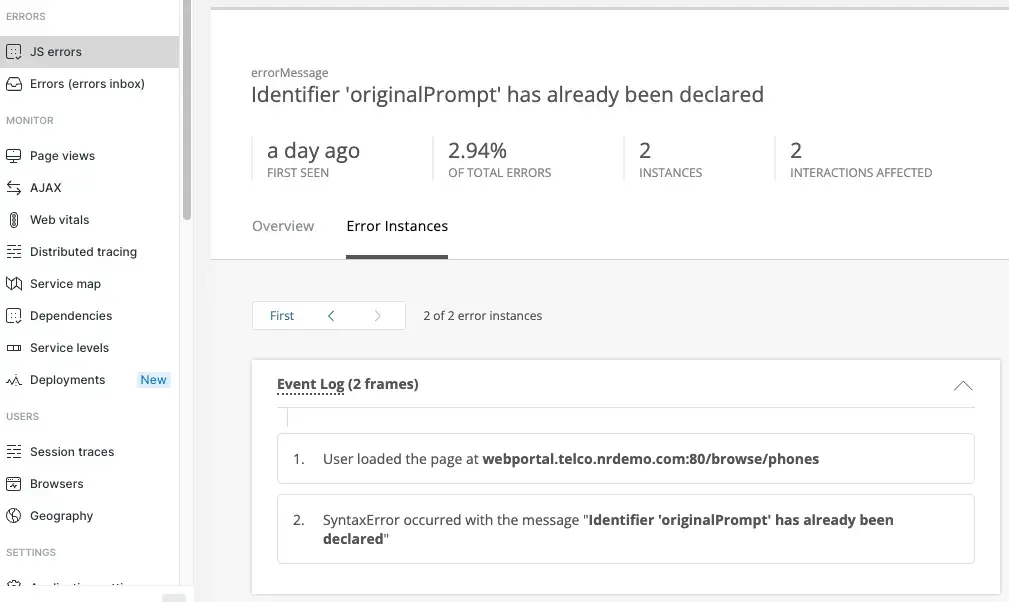The image size is (1009, 602).
Task: Click the JS errors sidebar icon
Action: [14, 52]
